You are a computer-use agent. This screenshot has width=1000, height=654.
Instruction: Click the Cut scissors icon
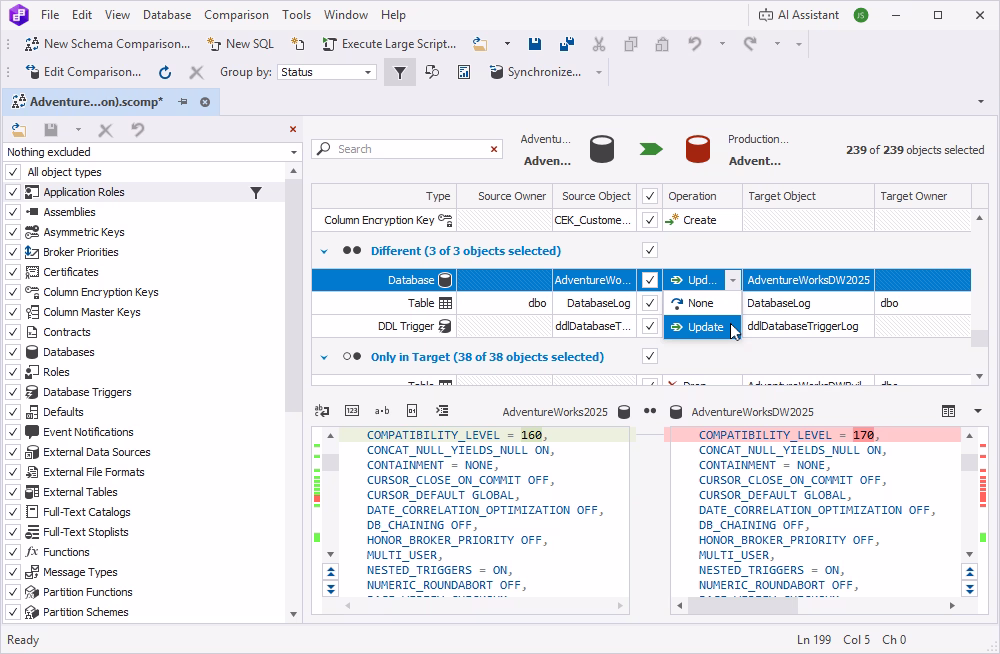click(x=598, y=44)
